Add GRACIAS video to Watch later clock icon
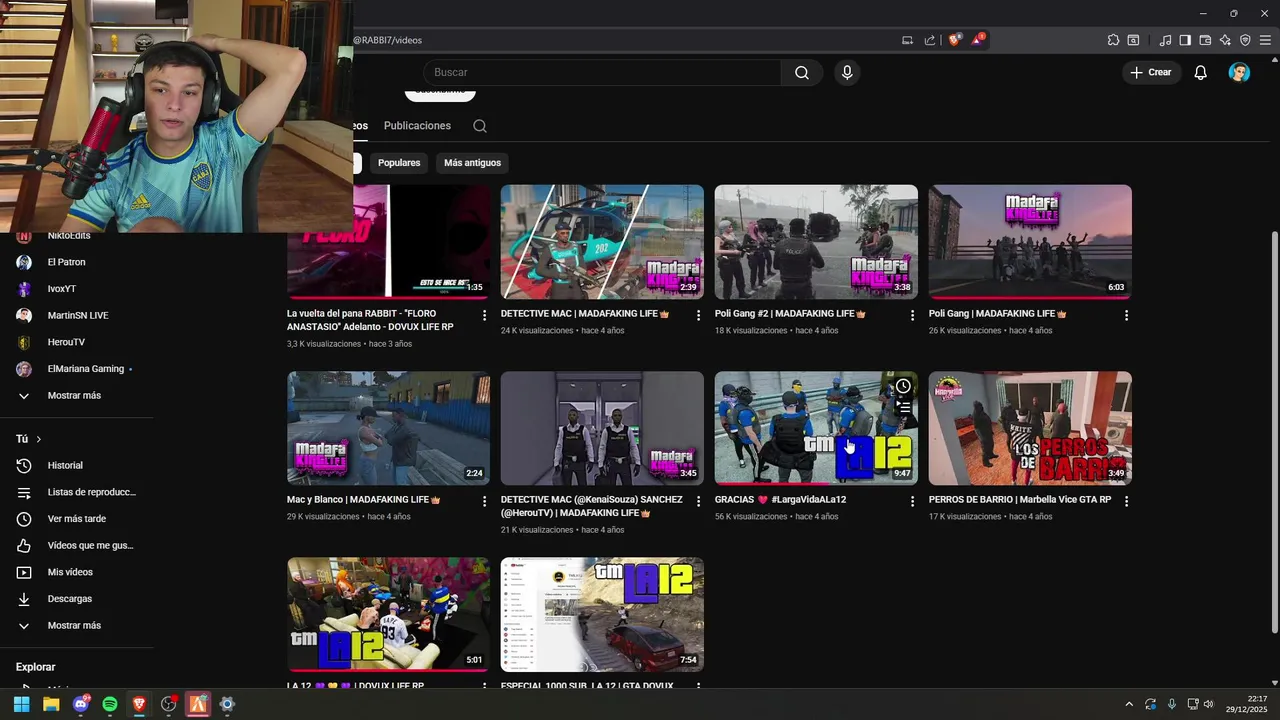This screenshot has width=1280, height=720. point(903,386)
